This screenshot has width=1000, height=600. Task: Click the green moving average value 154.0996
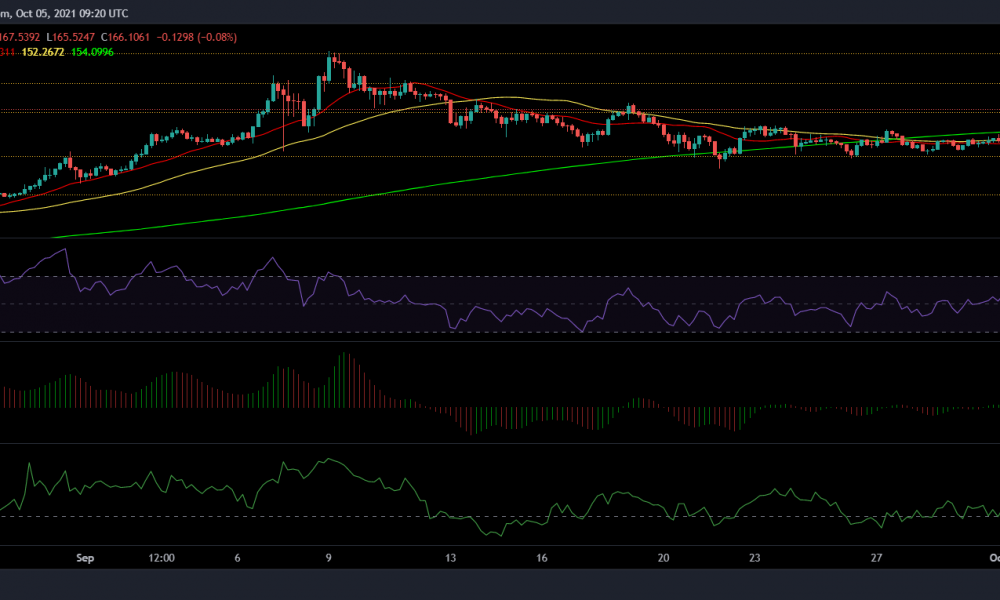(x=92, y=52)
